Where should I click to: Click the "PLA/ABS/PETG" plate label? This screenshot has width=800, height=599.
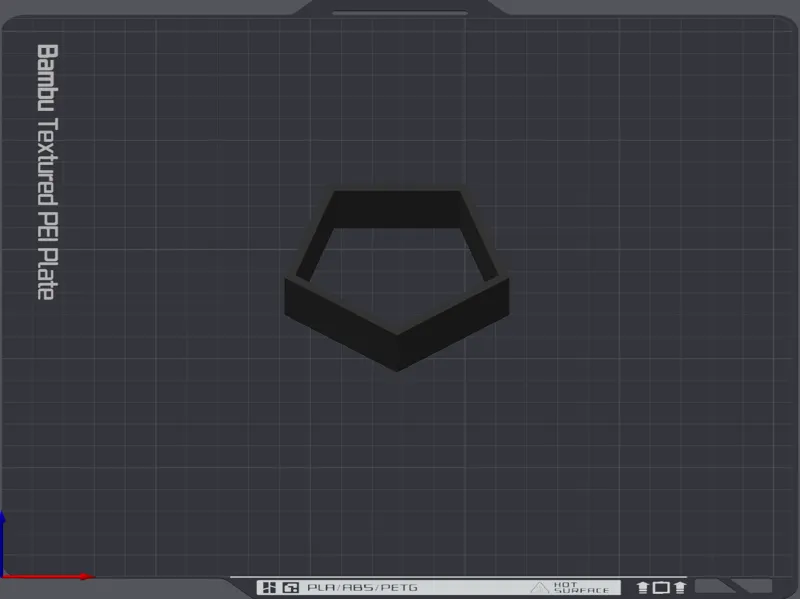362,587
